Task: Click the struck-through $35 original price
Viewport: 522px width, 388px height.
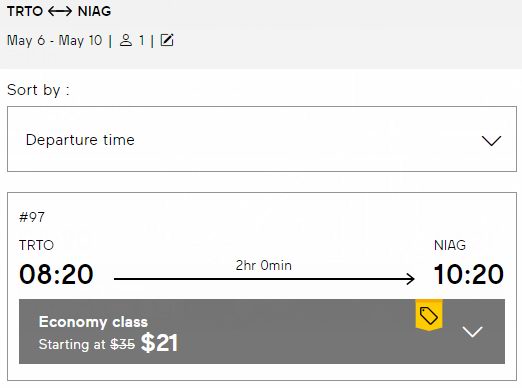Action: [x=122, y=344]
